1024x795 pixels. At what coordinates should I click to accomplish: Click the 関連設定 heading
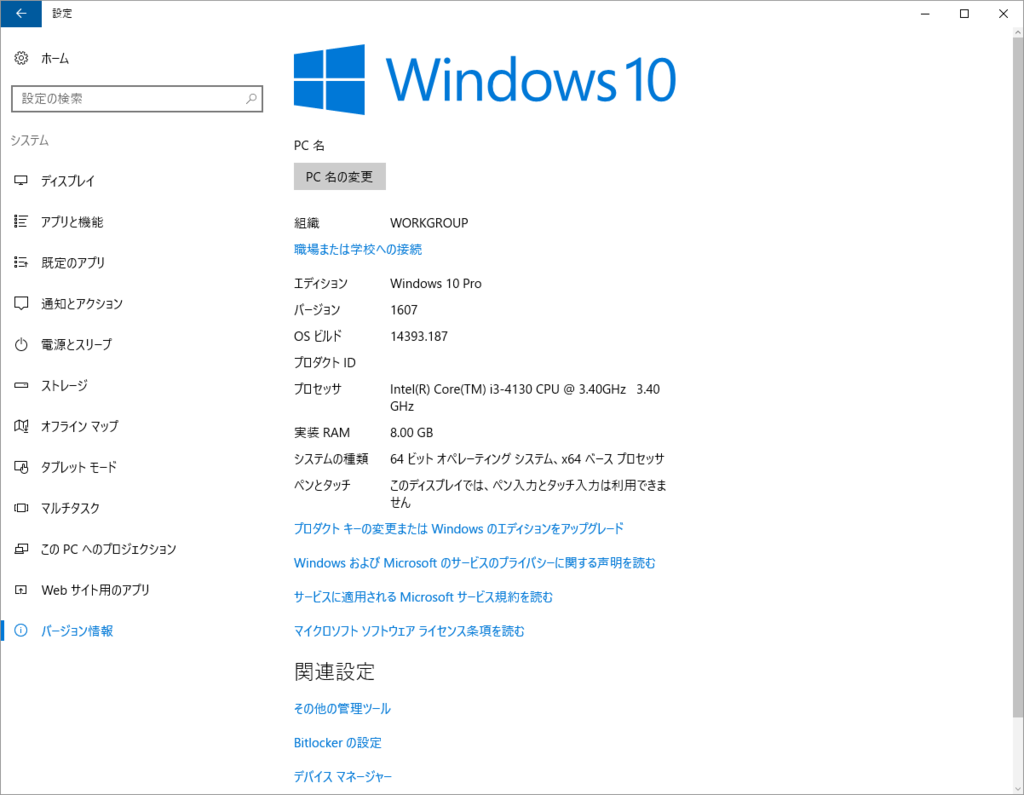tap(334, 672)
